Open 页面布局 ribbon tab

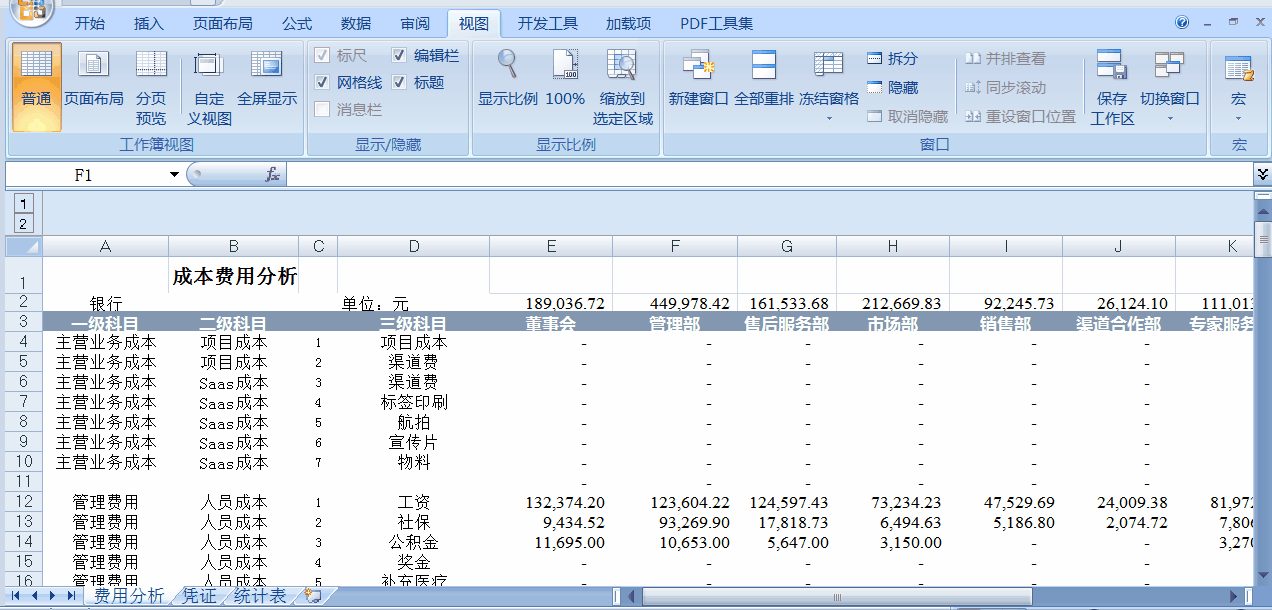[x=222, y=23]
